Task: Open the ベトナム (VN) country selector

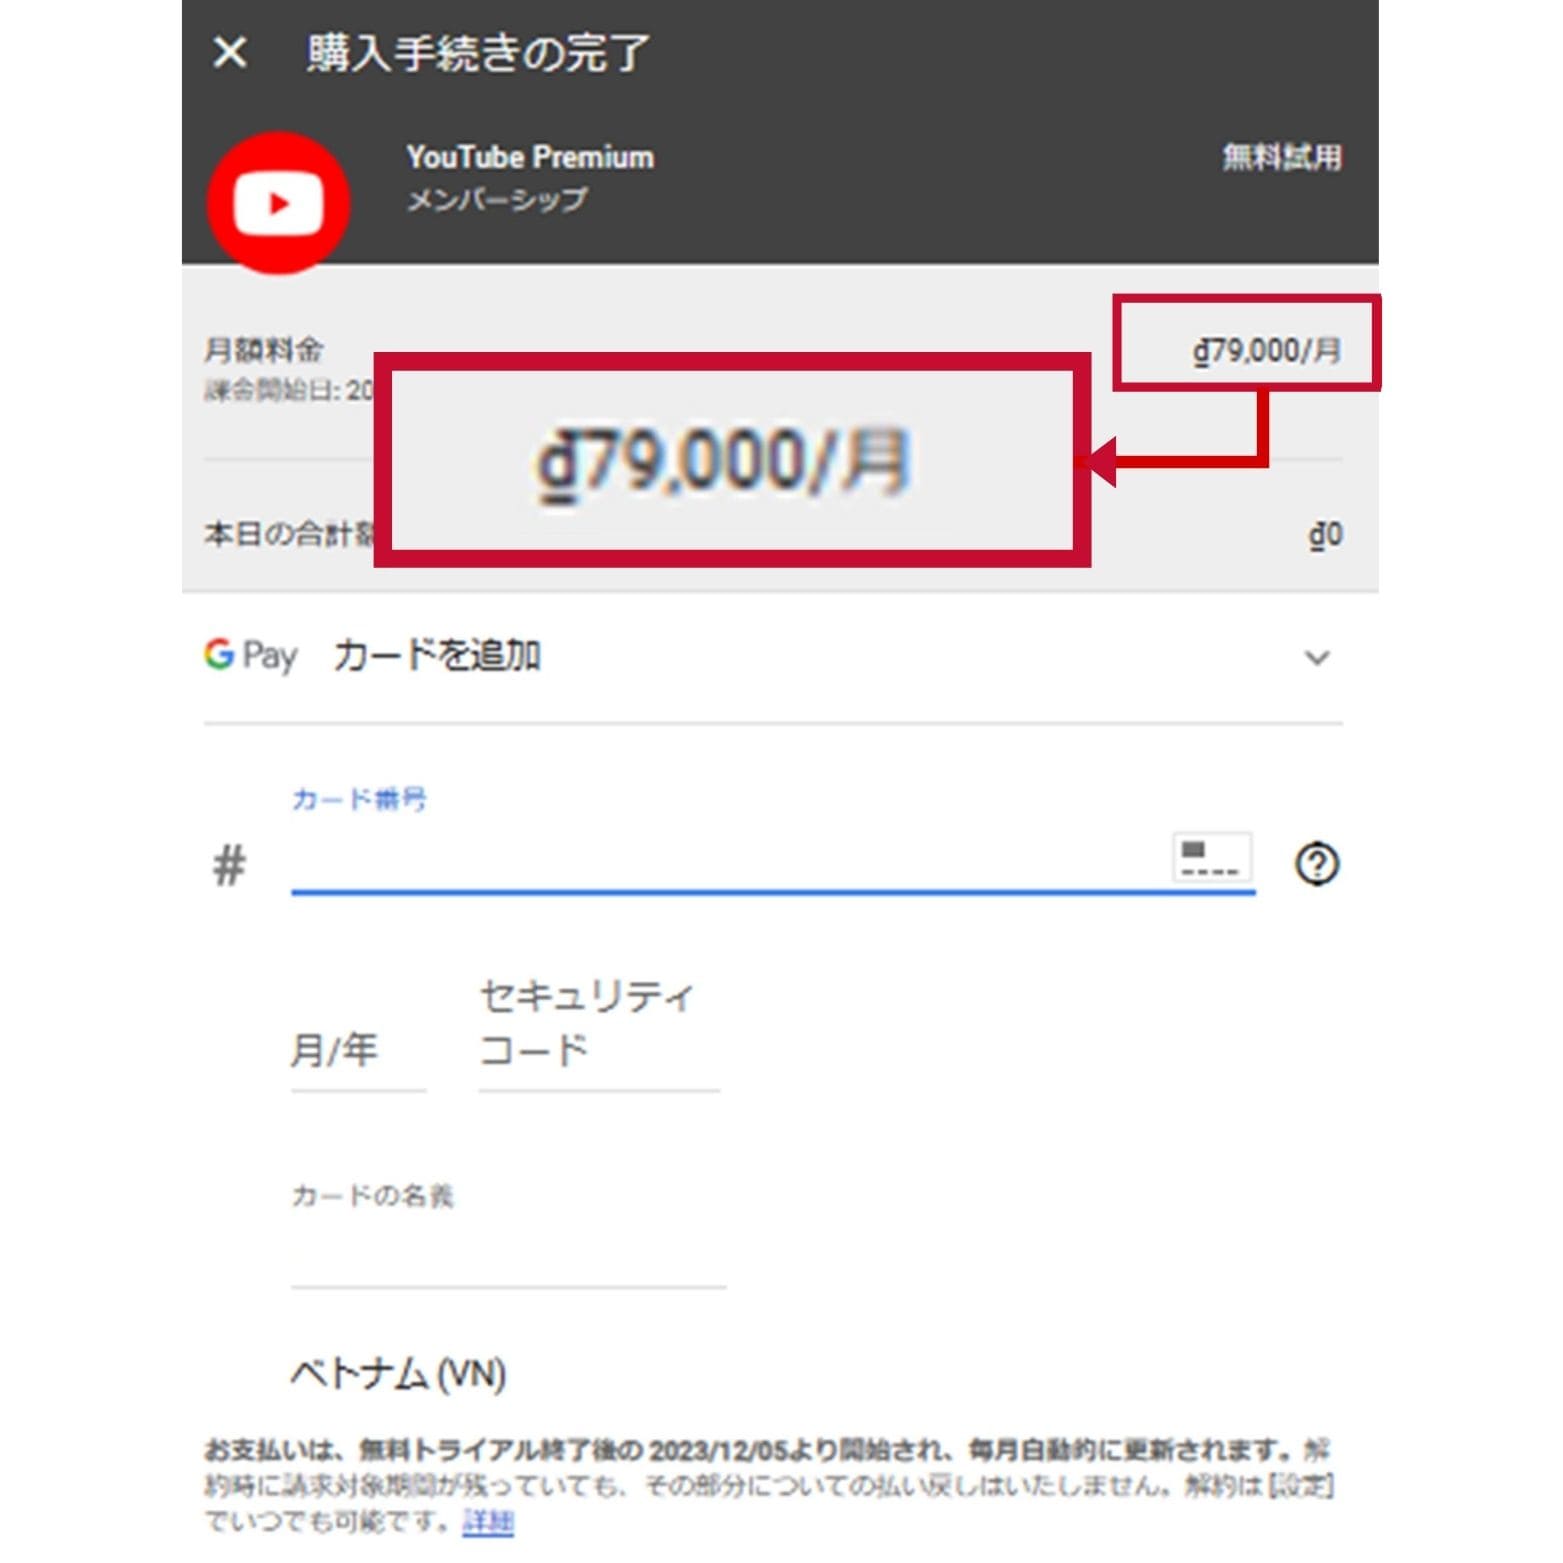Action: pyautogui.click(x=398, y=1375)
